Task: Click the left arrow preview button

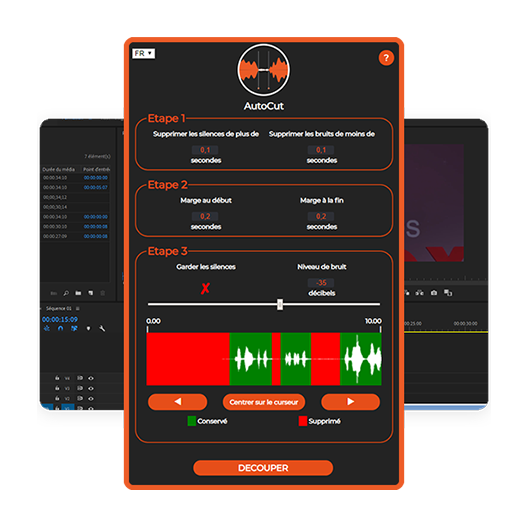Action: (177, 402)
